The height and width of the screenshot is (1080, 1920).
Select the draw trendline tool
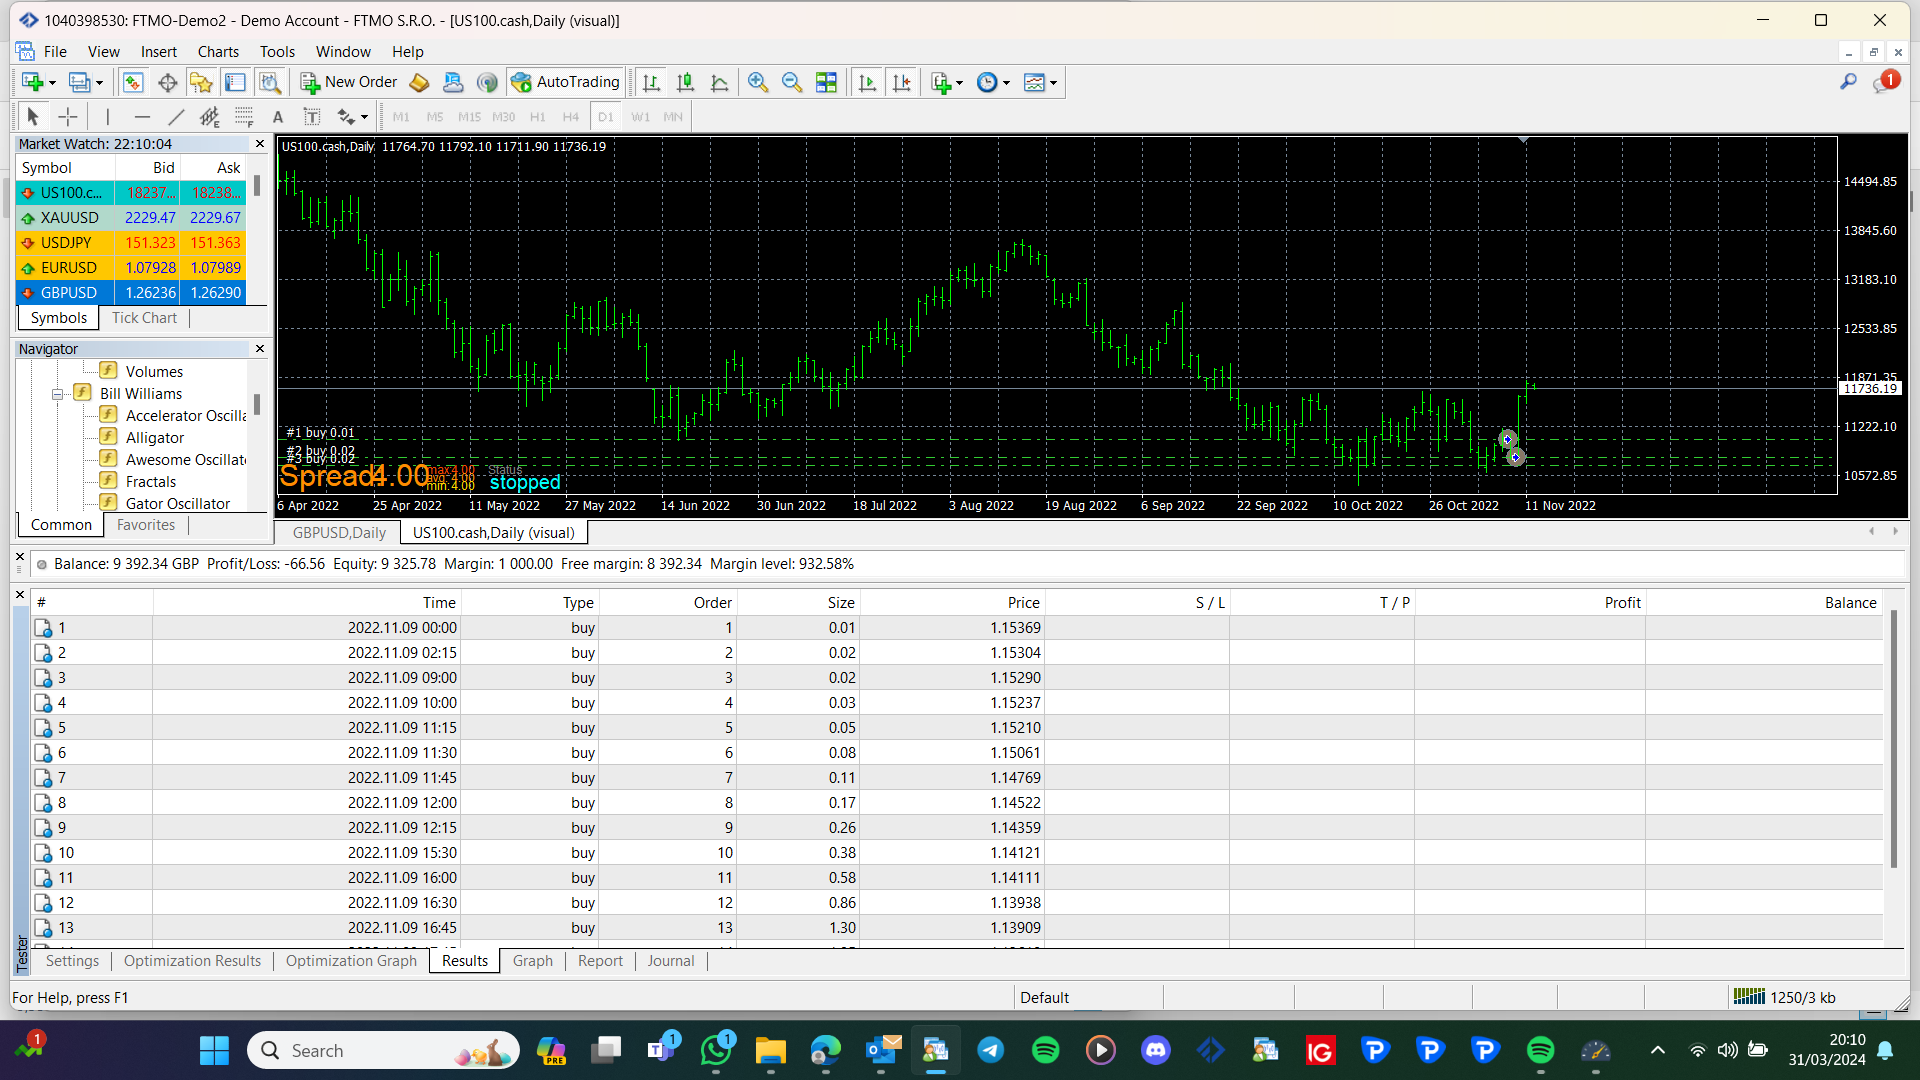click(176, 117)
